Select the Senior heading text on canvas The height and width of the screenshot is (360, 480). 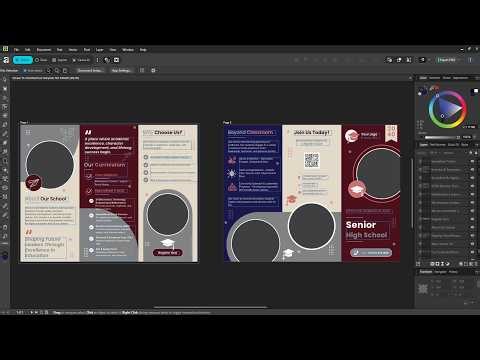pos(361,225)
